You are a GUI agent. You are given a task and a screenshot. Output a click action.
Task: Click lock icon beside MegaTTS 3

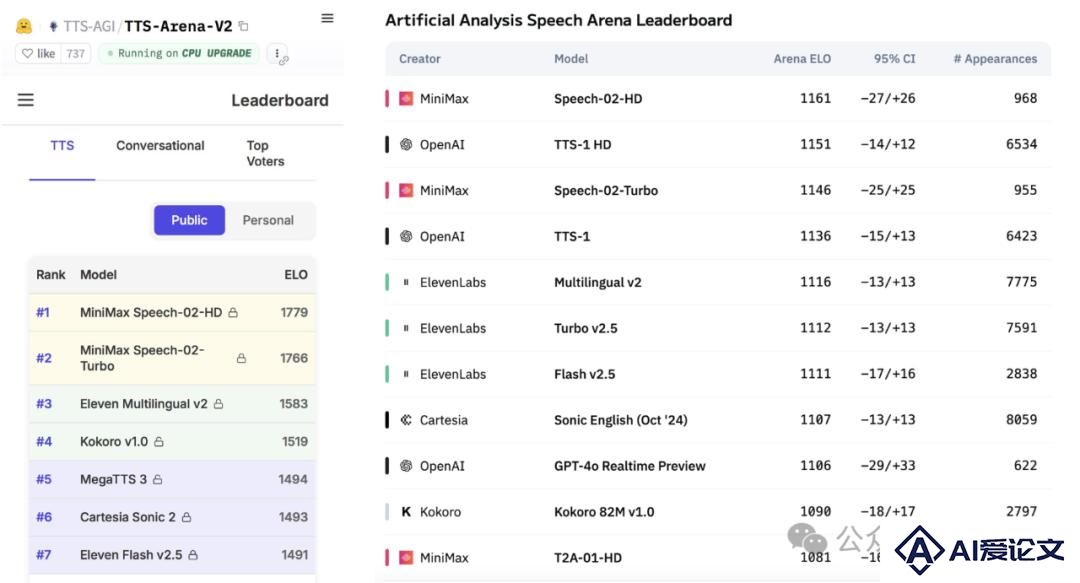[157, 480]
